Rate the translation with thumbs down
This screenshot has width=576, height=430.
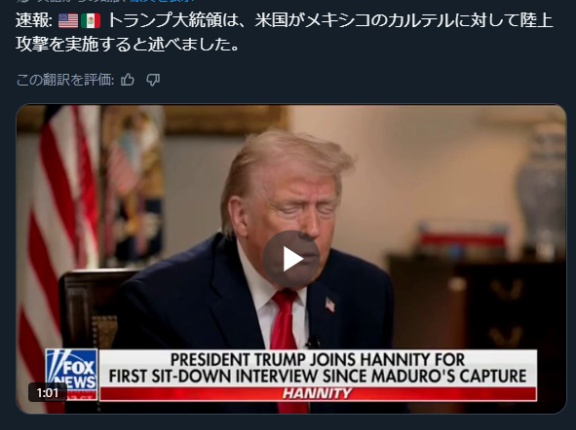[x=153, y=80]
